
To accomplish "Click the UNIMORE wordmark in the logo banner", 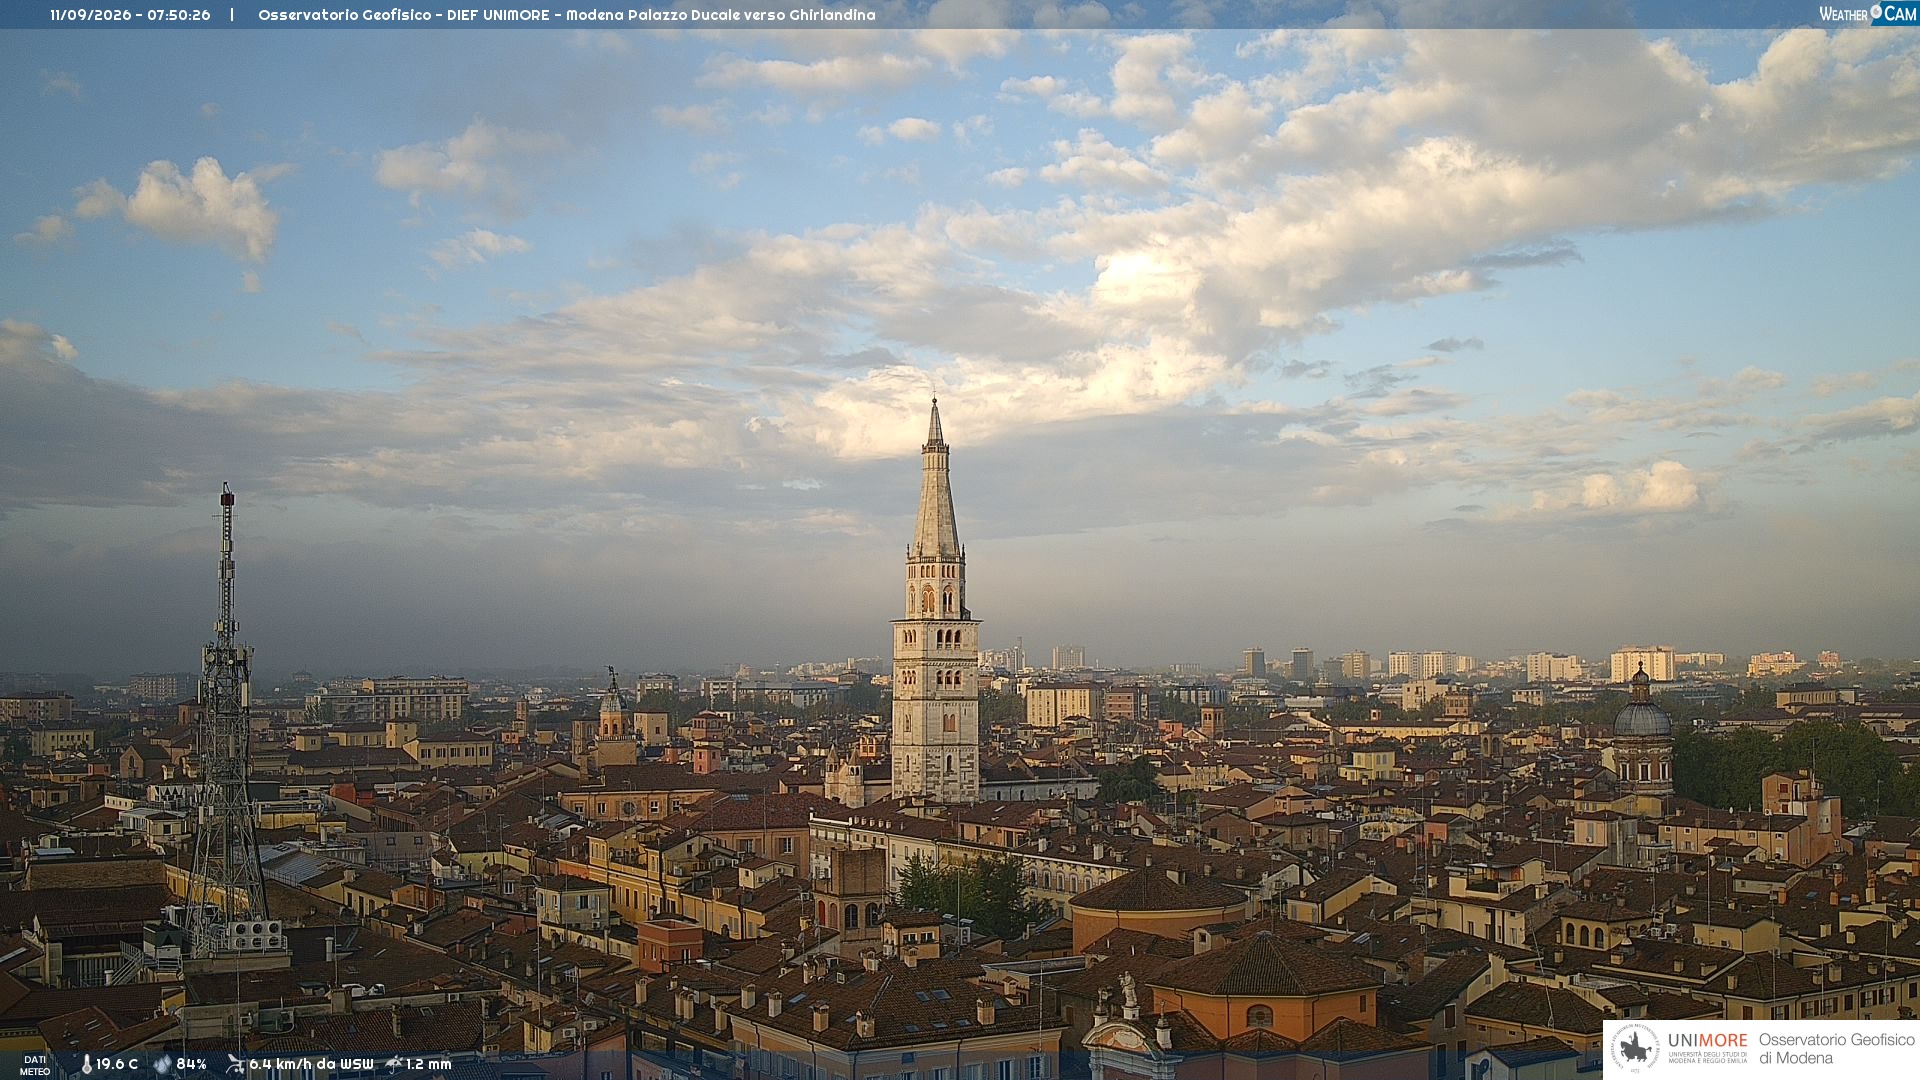I will [1707, 1040].
